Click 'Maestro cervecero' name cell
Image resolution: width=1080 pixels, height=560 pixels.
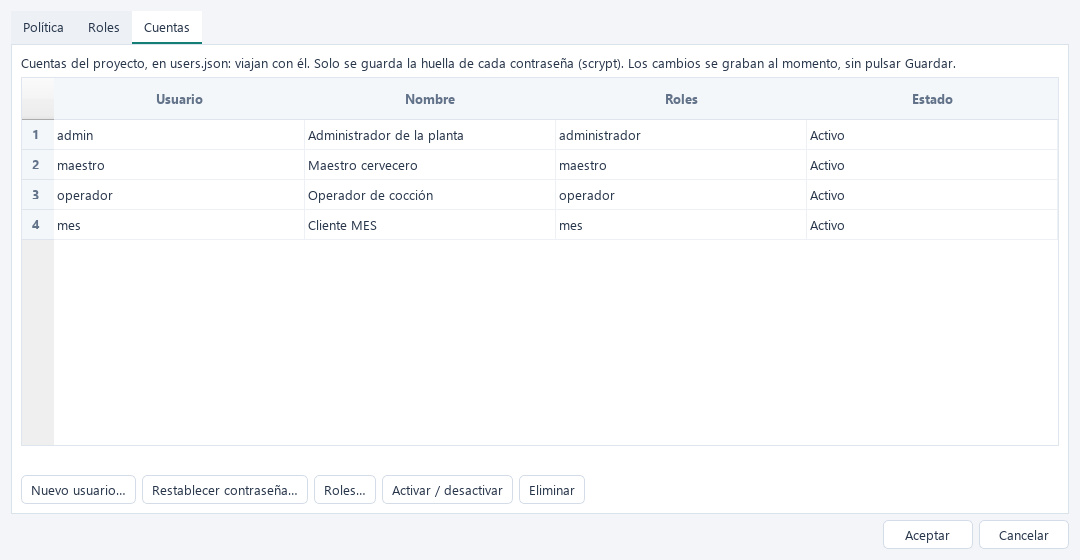coord(430,165)
